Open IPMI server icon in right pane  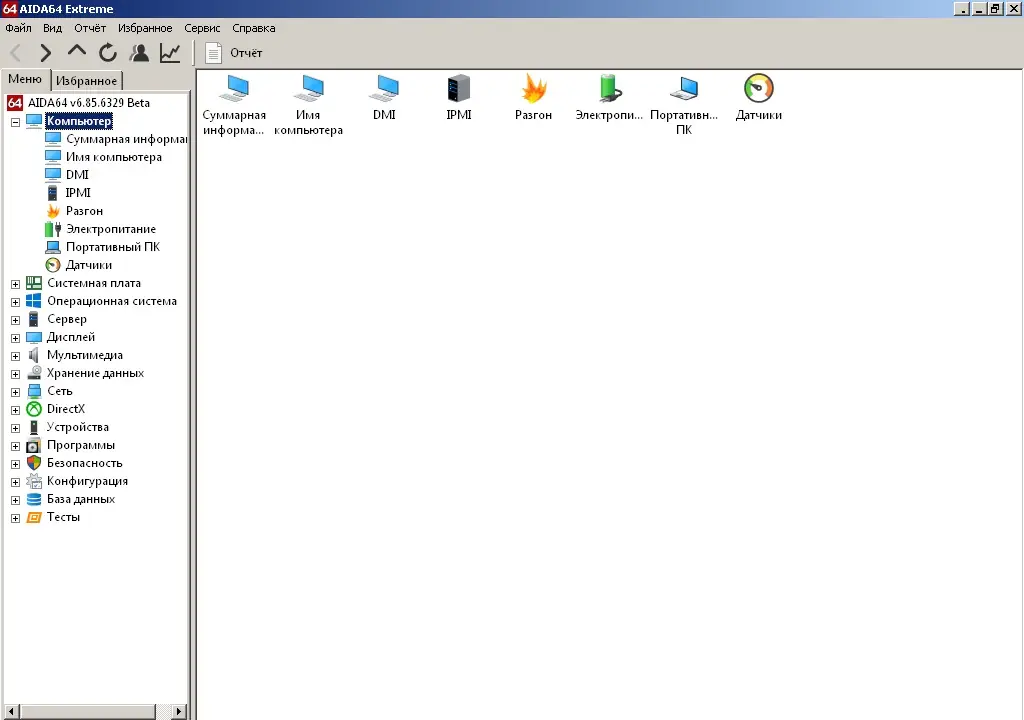pos(458,98)
